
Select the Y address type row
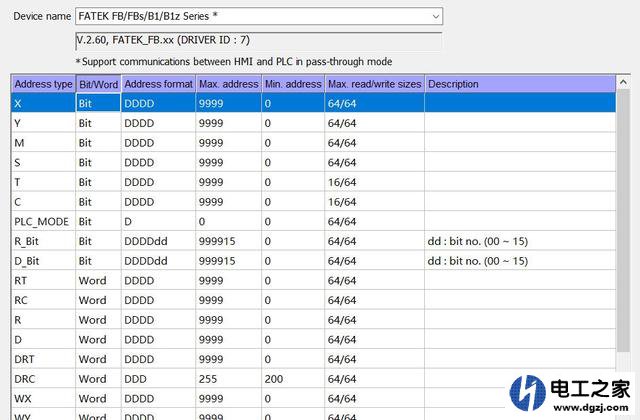pos(43,123)
